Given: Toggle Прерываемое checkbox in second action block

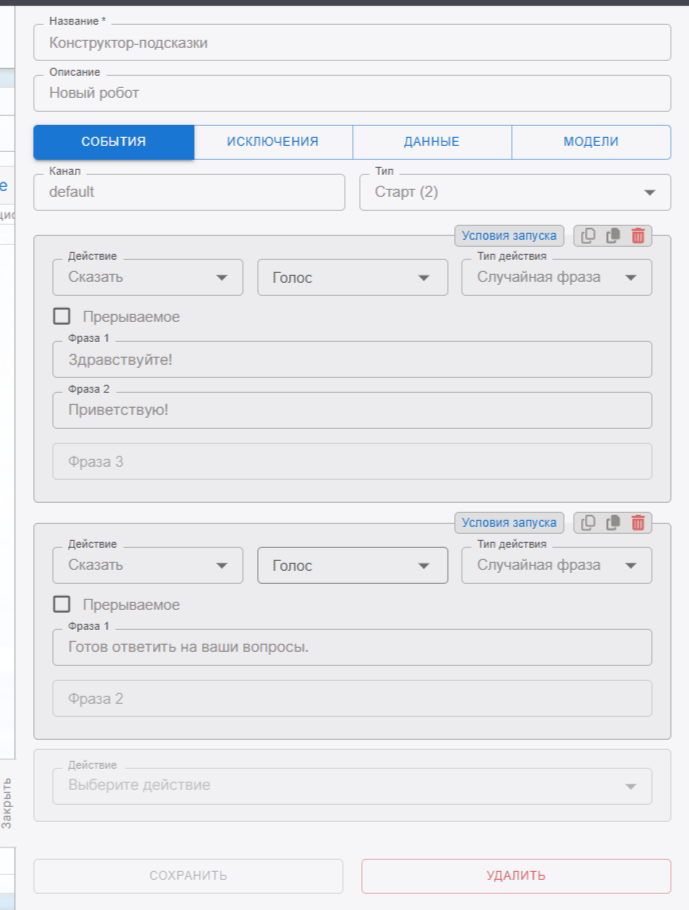Looking at the screenshot, I should click(x=62, y=604).
